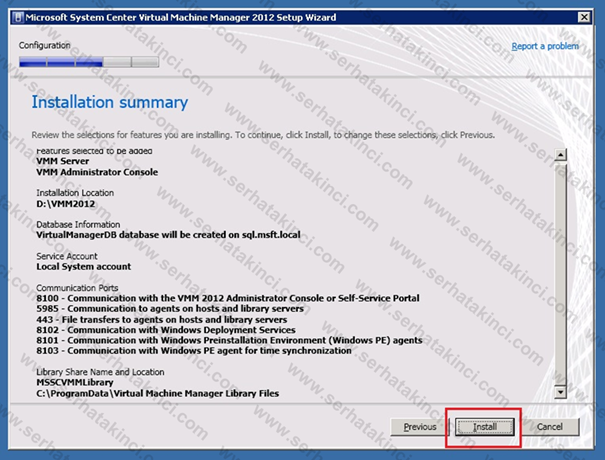Click the Install button
605x460 pixels.
pyautogui.click(x=485, y=427)
